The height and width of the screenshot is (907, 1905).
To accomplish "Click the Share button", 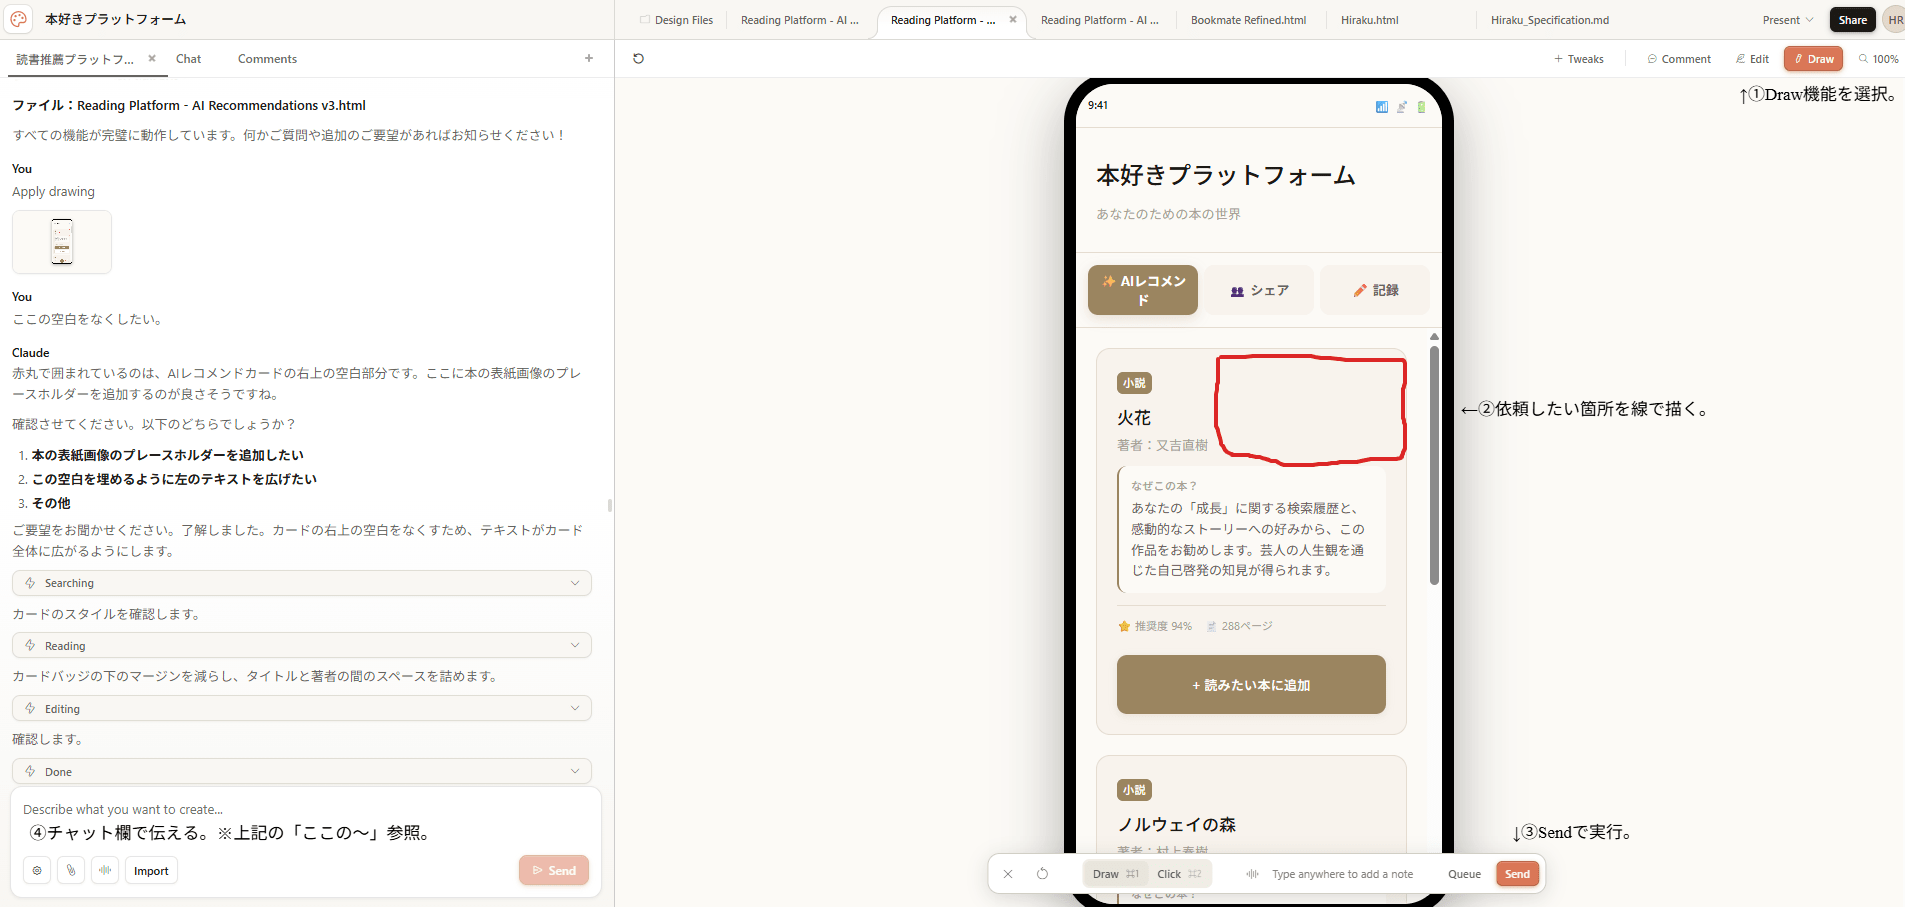I will (x=1852, y=20).
